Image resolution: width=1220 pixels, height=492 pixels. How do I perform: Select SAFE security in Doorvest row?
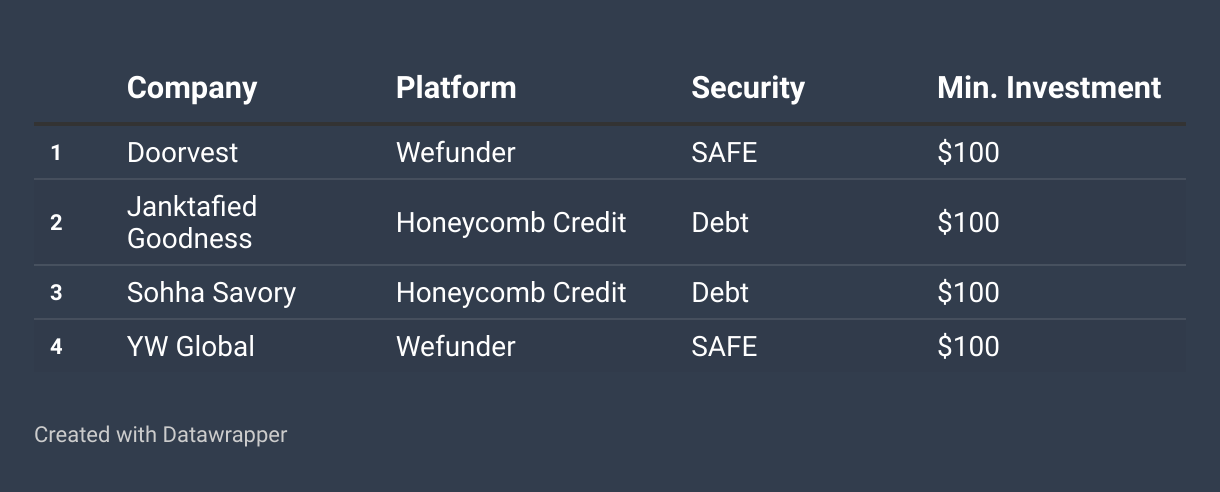pos(724,152)
